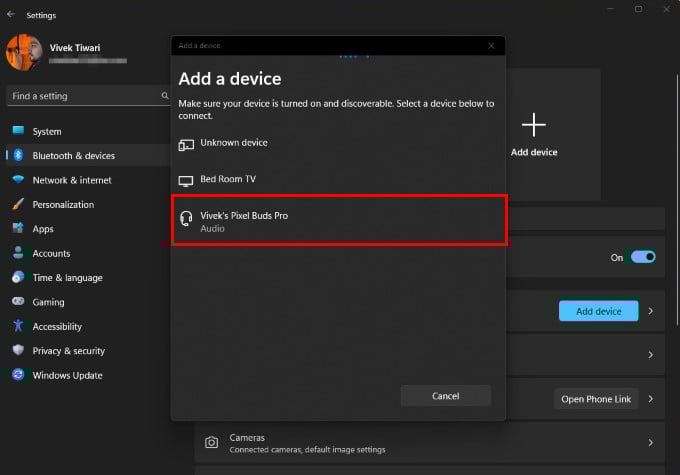Click the Apps icon in sidebar
Image resolution: width=680 pixels, height=475 pixels.
click(x=18, y=228)
